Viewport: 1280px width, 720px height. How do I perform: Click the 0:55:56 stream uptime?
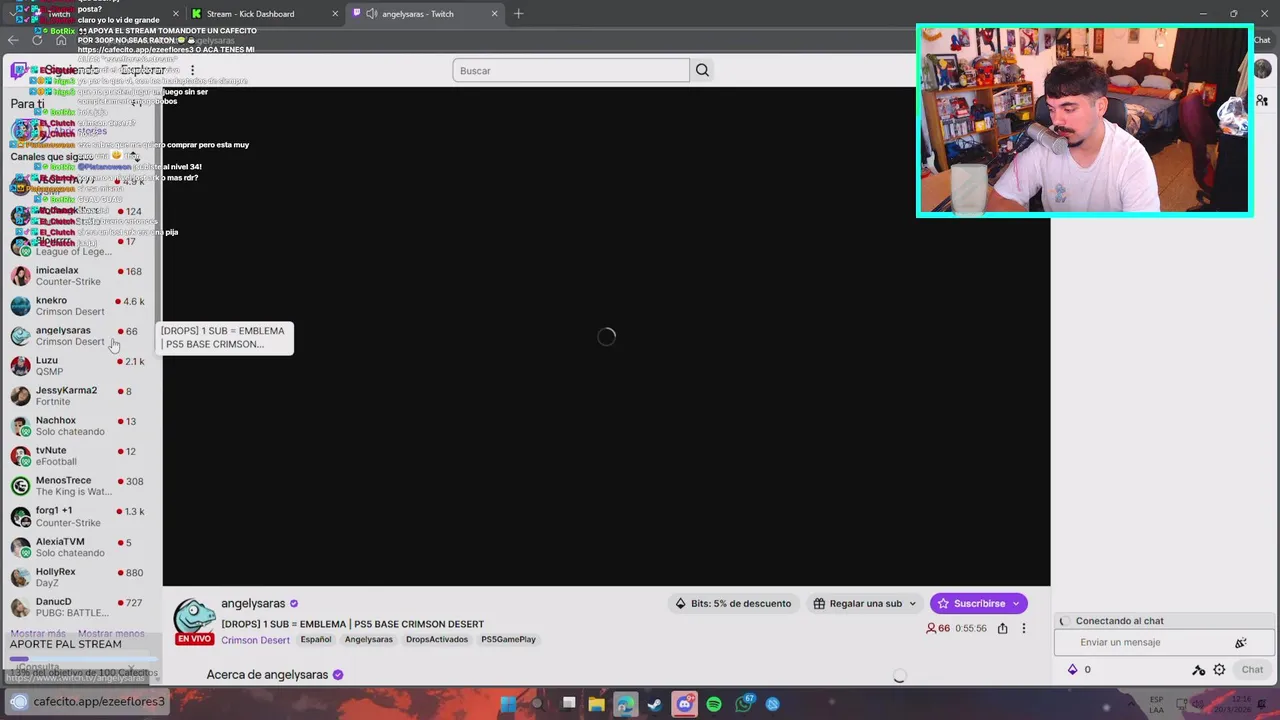point(970,628)
